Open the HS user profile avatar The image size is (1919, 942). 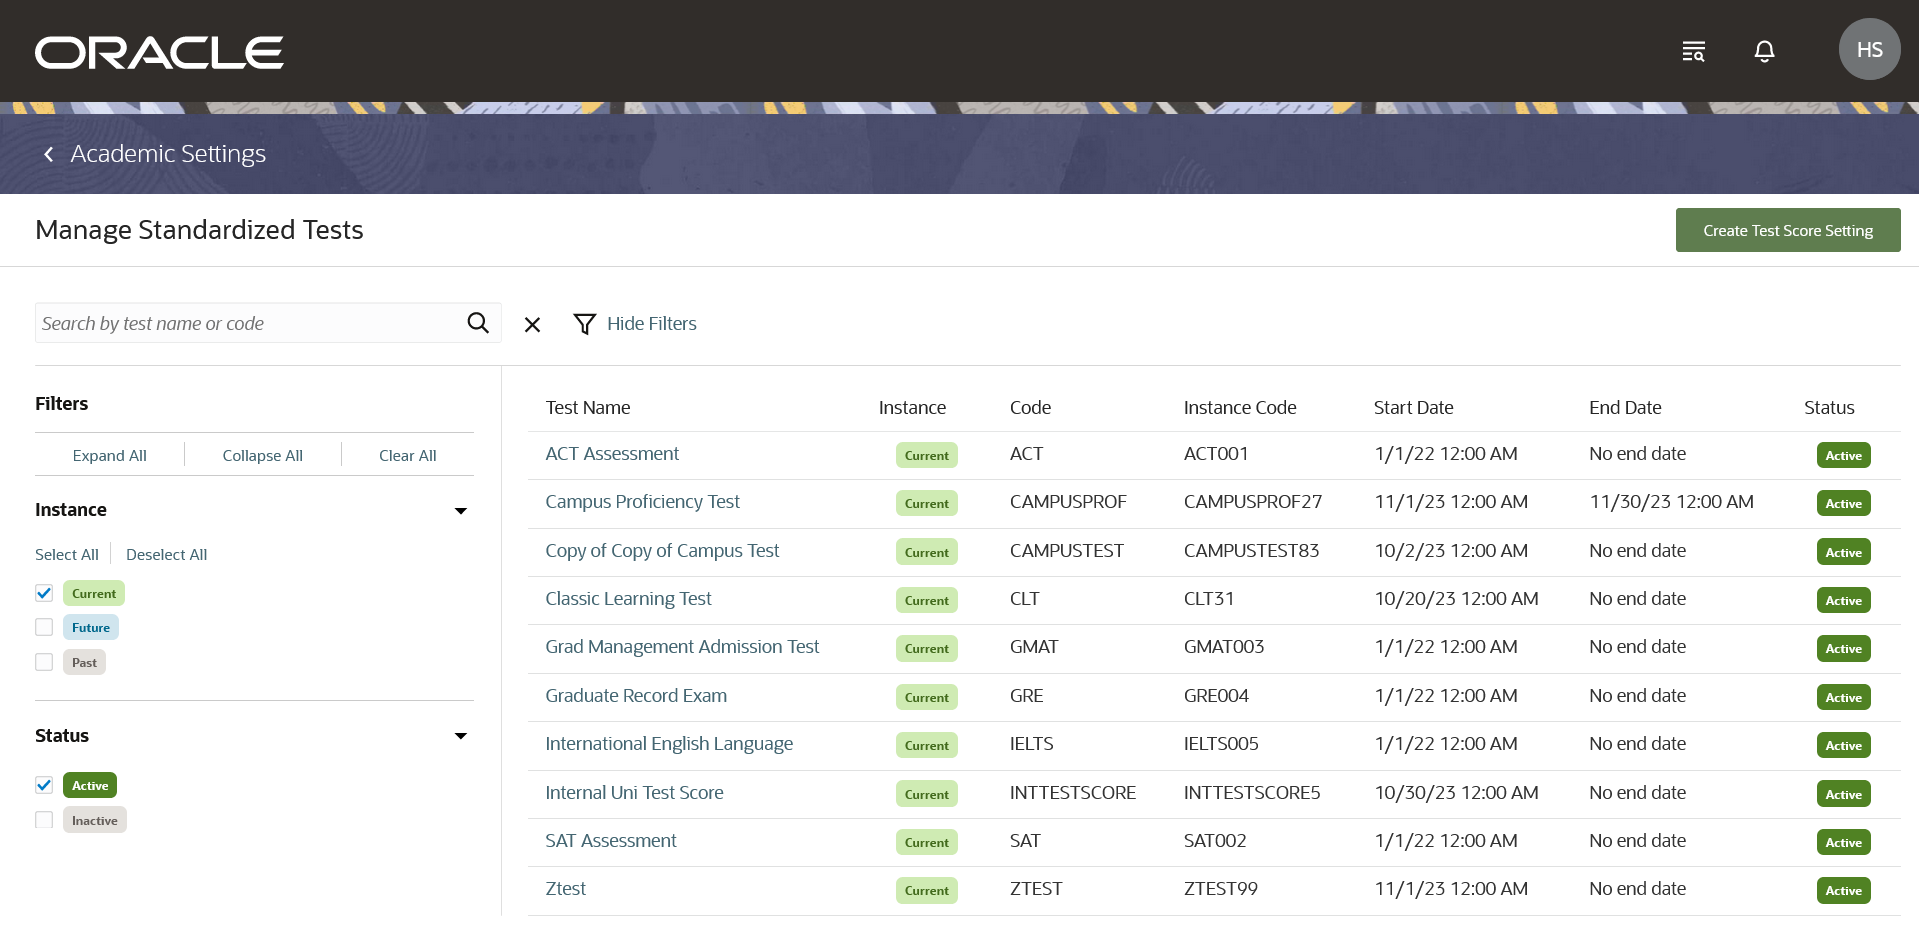coord(1868,50)
